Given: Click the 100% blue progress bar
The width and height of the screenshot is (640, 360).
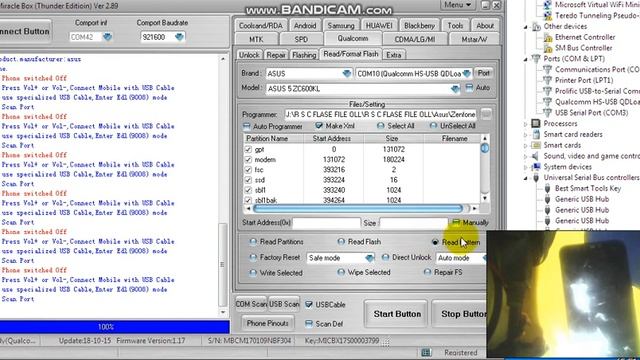Looking at the screenshot, I should tap(115, 327).
